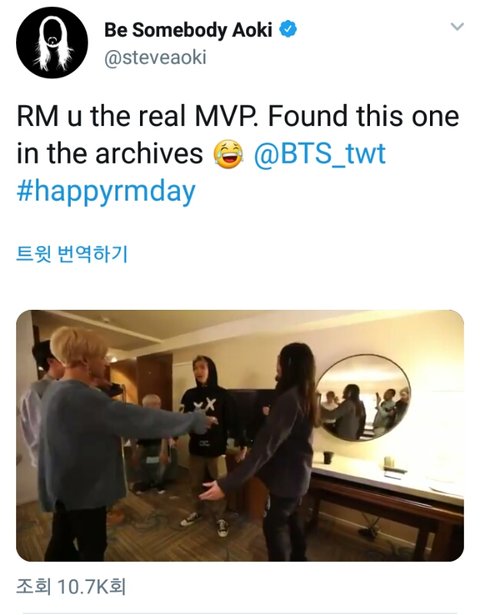480x615 pixels.
Task: Open the #happyrmday hashtag
Action: click(106, 191)
